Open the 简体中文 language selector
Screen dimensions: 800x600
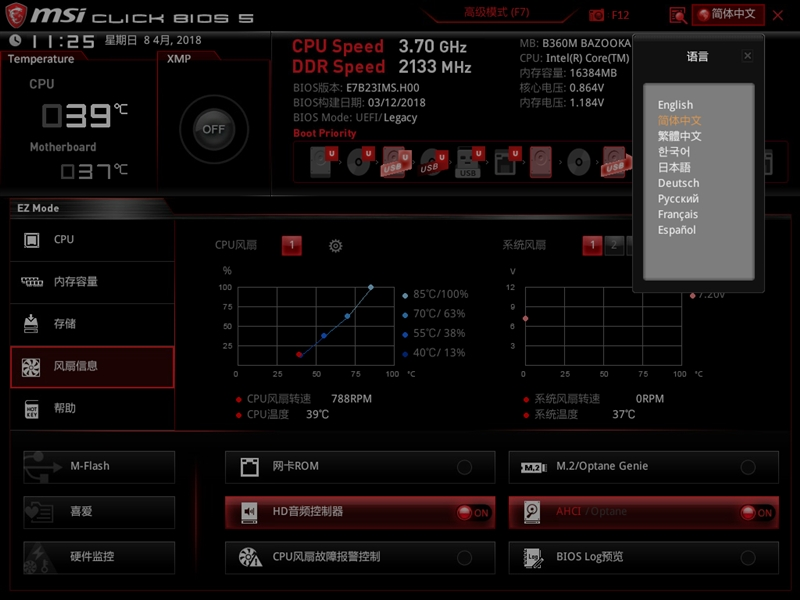[728, 15]
